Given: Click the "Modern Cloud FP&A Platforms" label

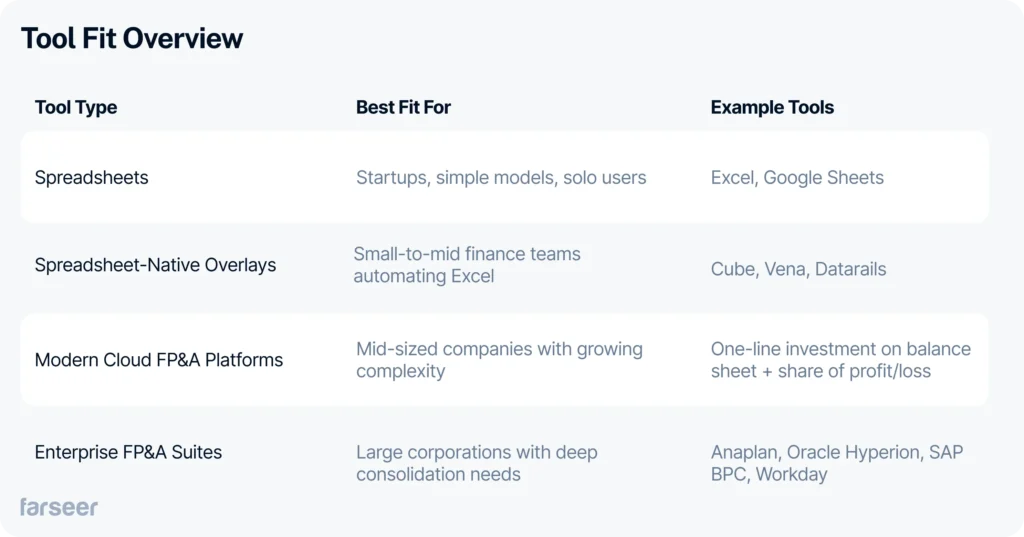Looking at the screenshot, I should point(159,360).
